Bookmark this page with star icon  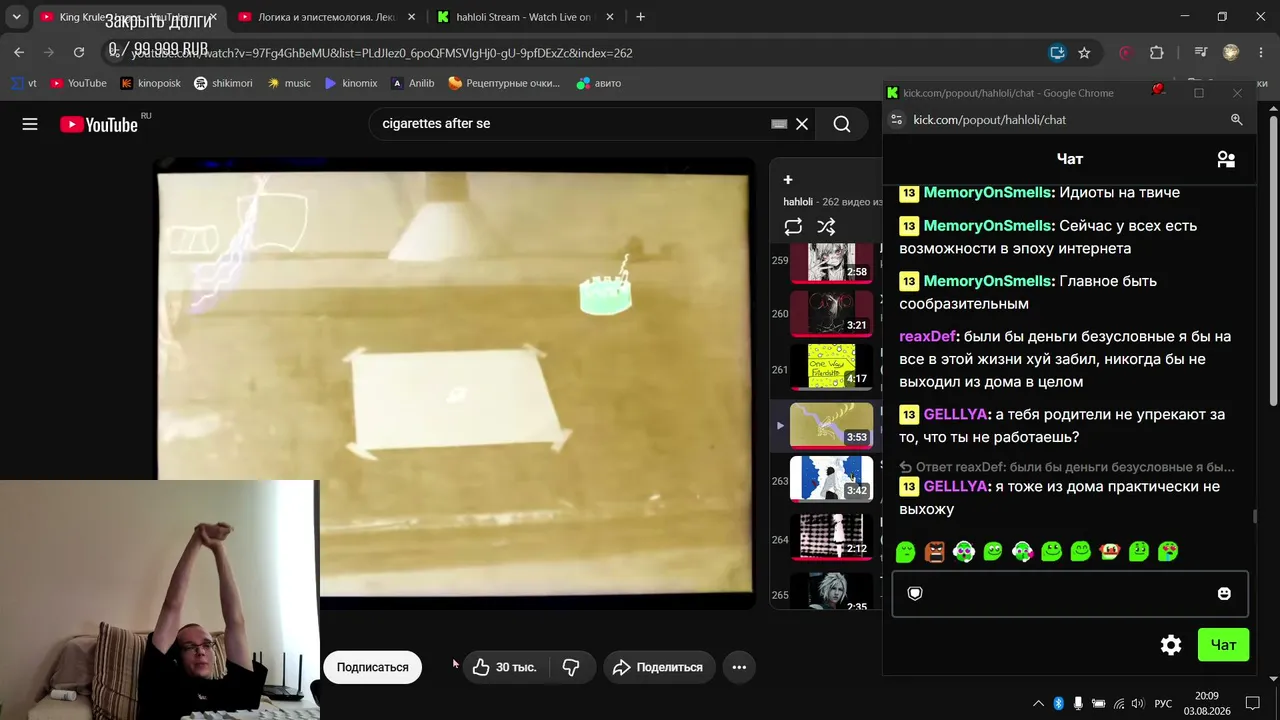click(x=1084, y=53)
